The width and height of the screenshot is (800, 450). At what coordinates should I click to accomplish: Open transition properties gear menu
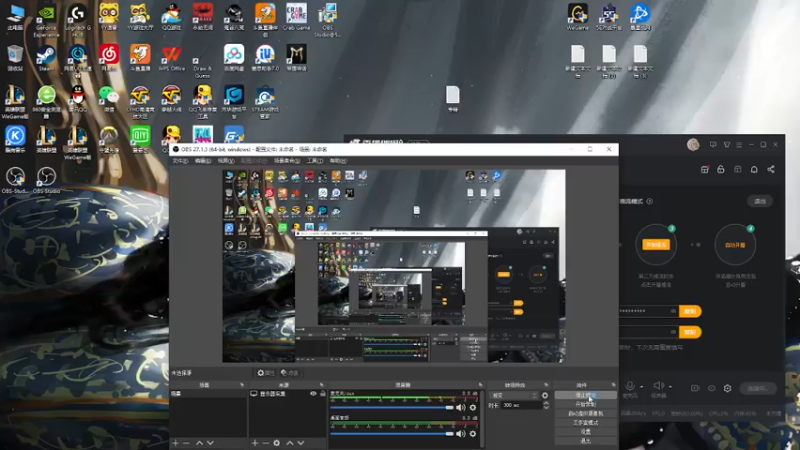[545, 395]
